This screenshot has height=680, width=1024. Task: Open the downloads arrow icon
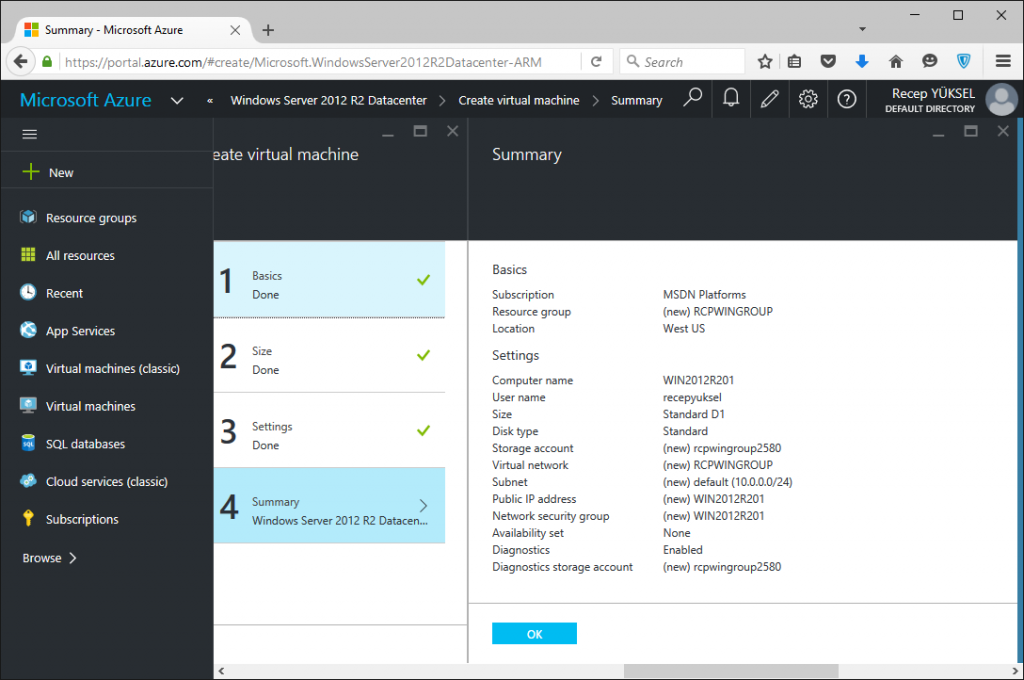(x=862, y=61)
